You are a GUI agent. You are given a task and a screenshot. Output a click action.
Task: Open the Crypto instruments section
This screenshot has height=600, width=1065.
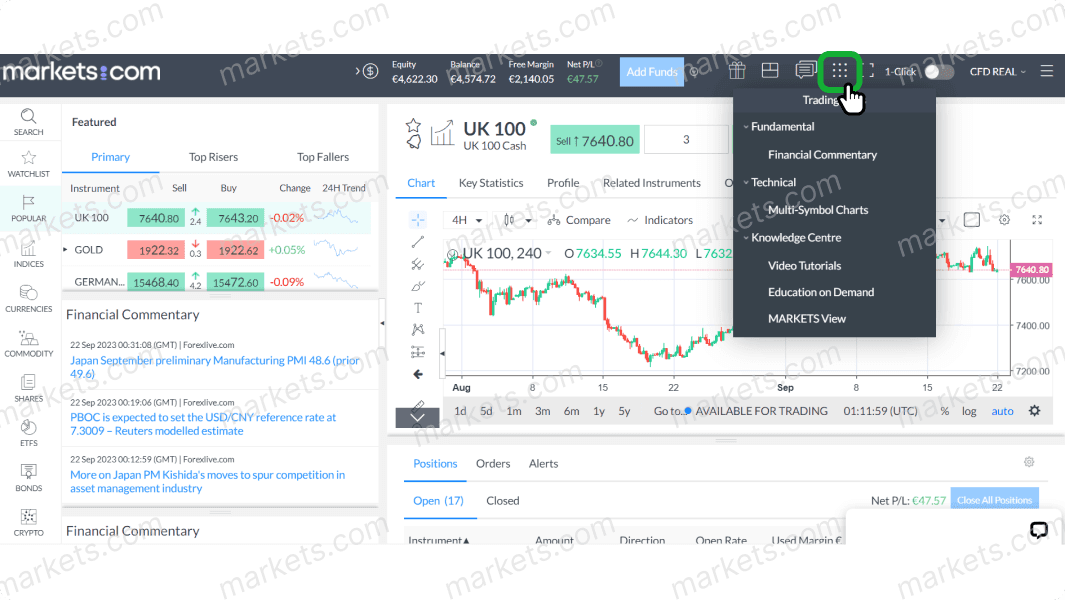click(29, 521)
